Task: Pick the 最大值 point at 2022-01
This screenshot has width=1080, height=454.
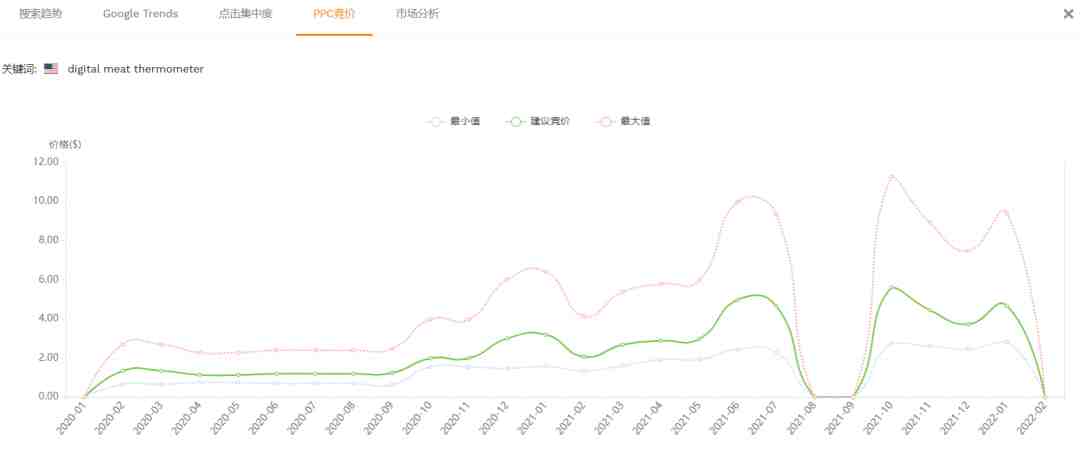Action: click(1006, 212)
